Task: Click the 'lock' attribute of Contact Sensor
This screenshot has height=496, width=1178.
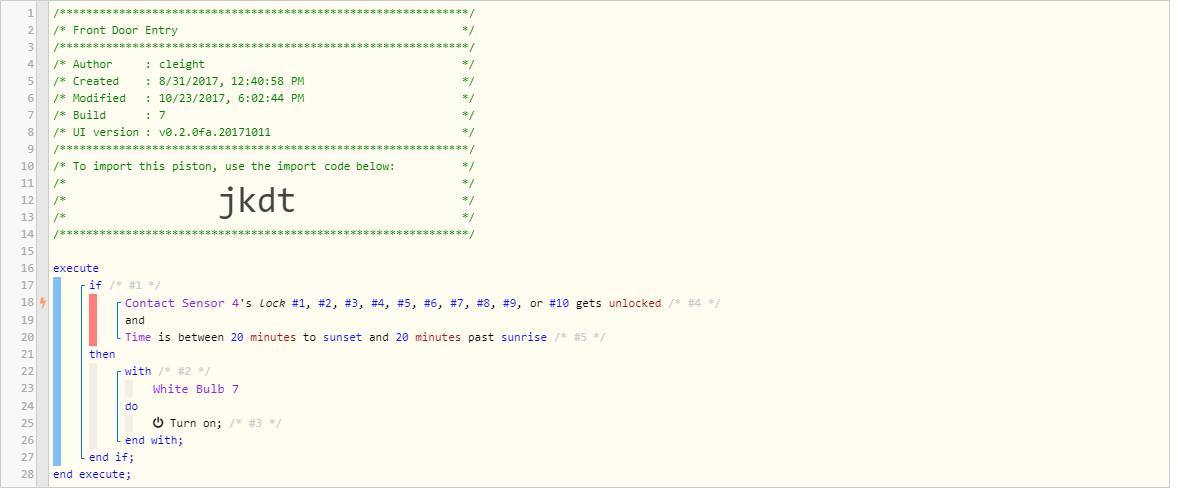Action: click(273, 304)
